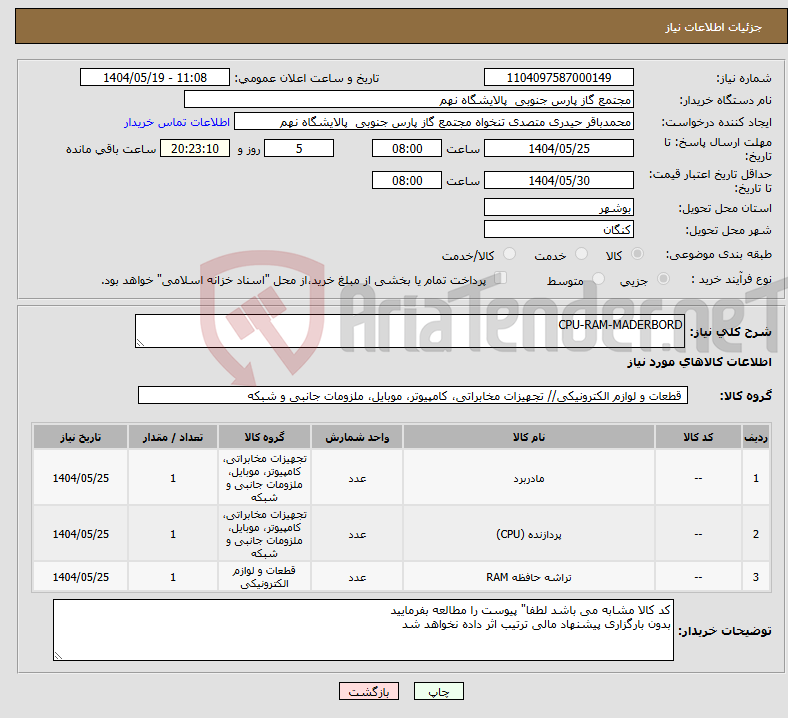Open اطلاعات تماس خریدار link
Viewport: 788px width, 718px height.
177,122
